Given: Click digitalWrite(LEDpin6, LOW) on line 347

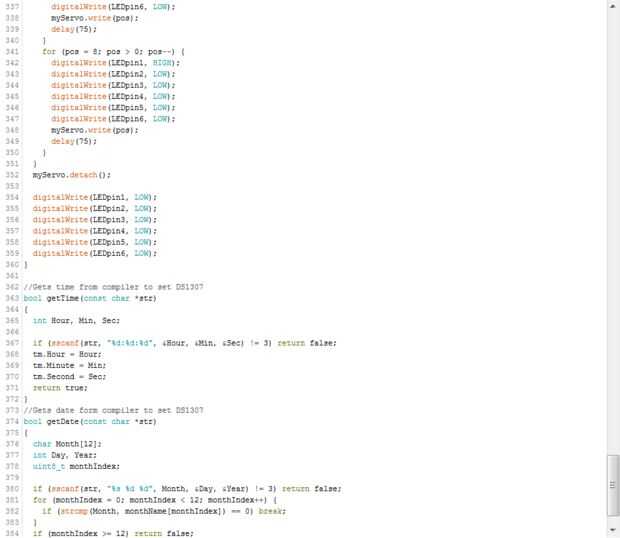Looking at the screenshot, I should tap(113, 119).
